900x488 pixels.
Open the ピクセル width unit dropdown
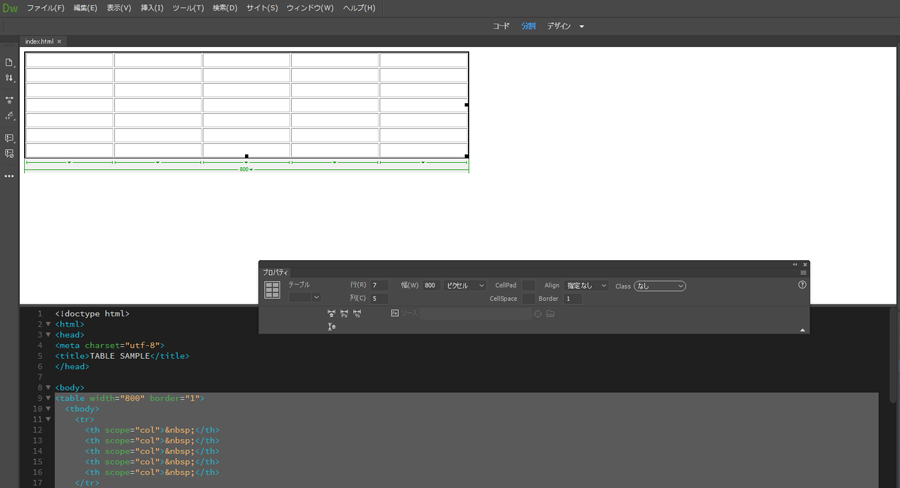click(465, 286)
